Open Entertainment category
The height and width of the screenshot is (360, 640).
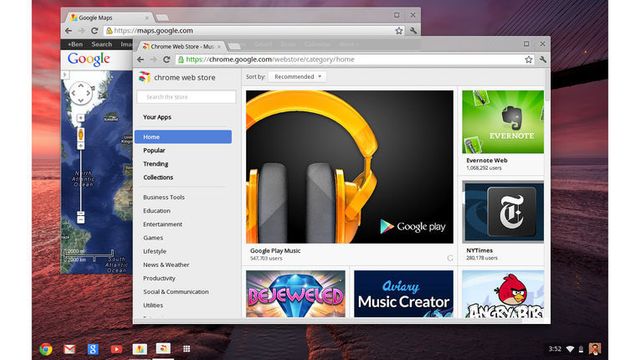pyautogui.click(x=162, y=224)
